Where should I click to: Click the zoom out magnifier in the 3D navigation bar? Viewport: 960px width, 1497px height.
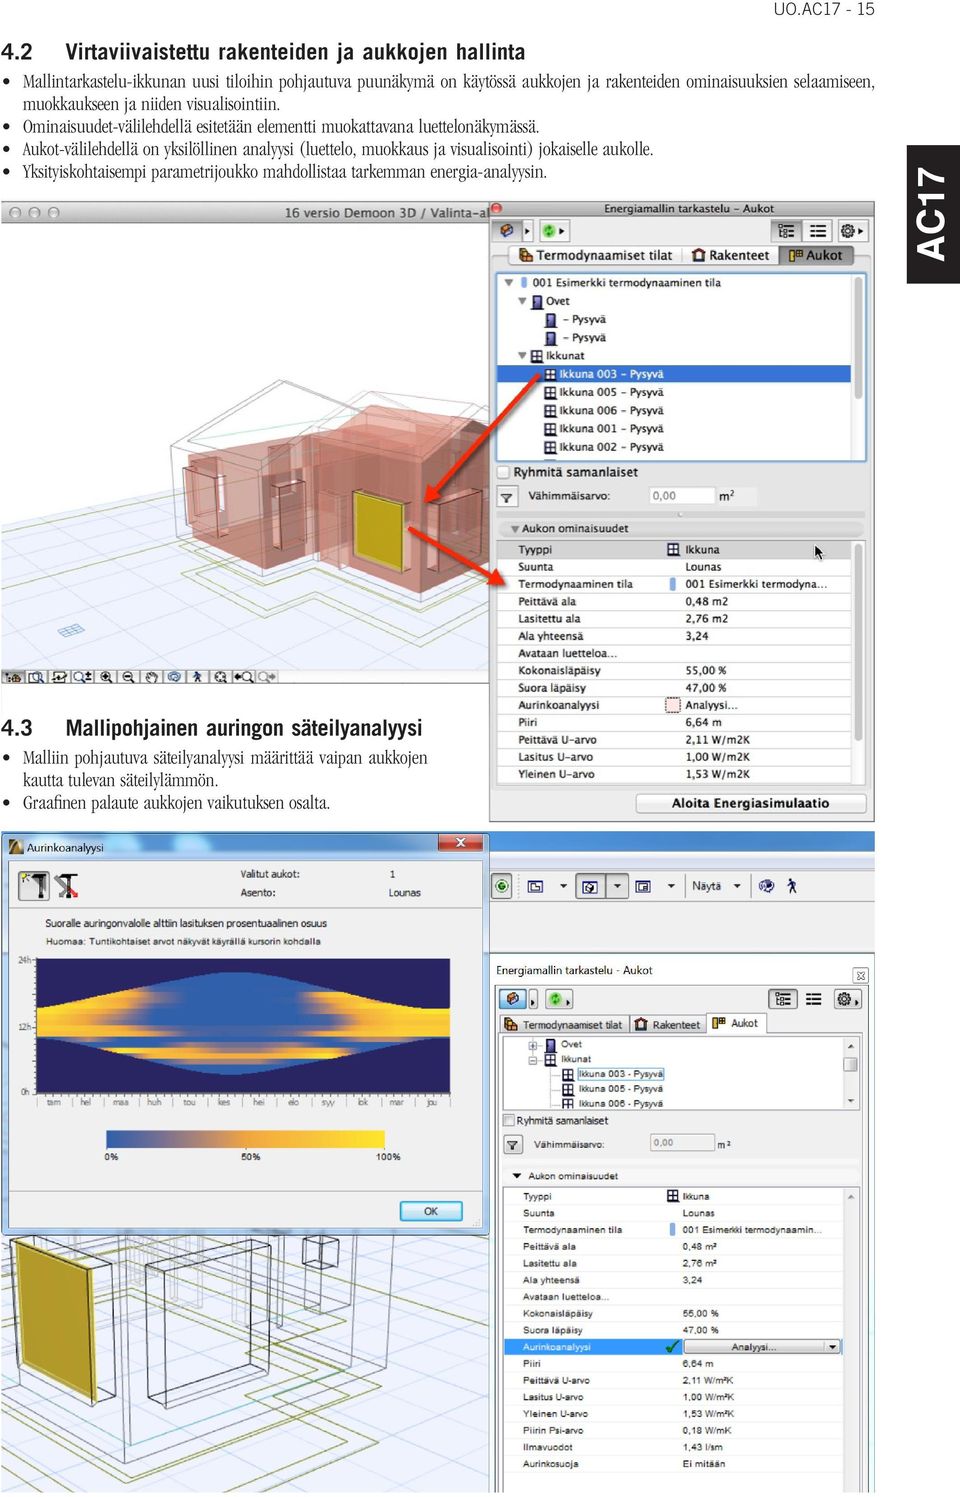tap(128, 677)
